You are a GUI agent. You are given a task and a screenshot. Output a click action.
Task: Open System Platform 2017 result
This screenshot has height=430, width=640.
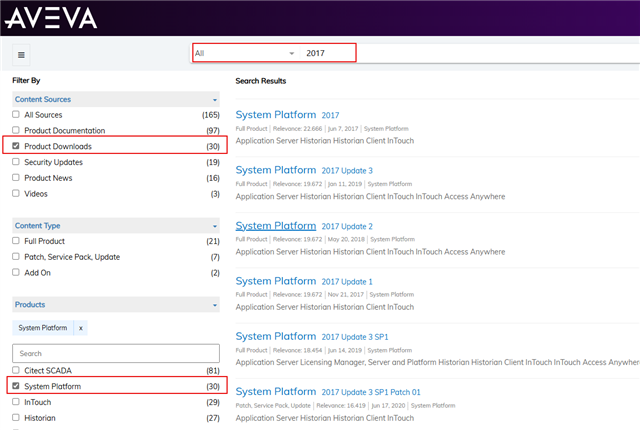[x=287, y=115]
